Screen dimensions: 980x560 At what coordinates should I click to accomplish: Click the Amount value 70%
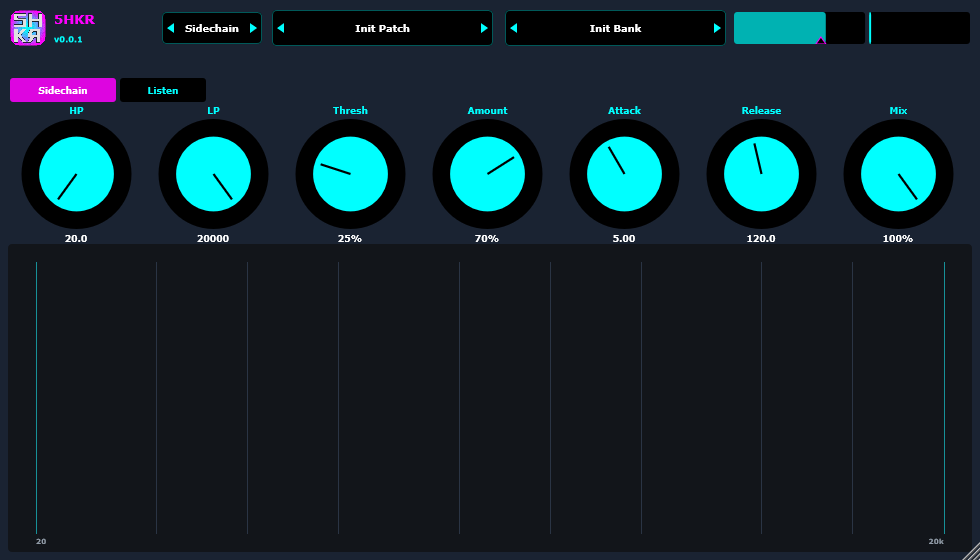click(x=487, y=238)
